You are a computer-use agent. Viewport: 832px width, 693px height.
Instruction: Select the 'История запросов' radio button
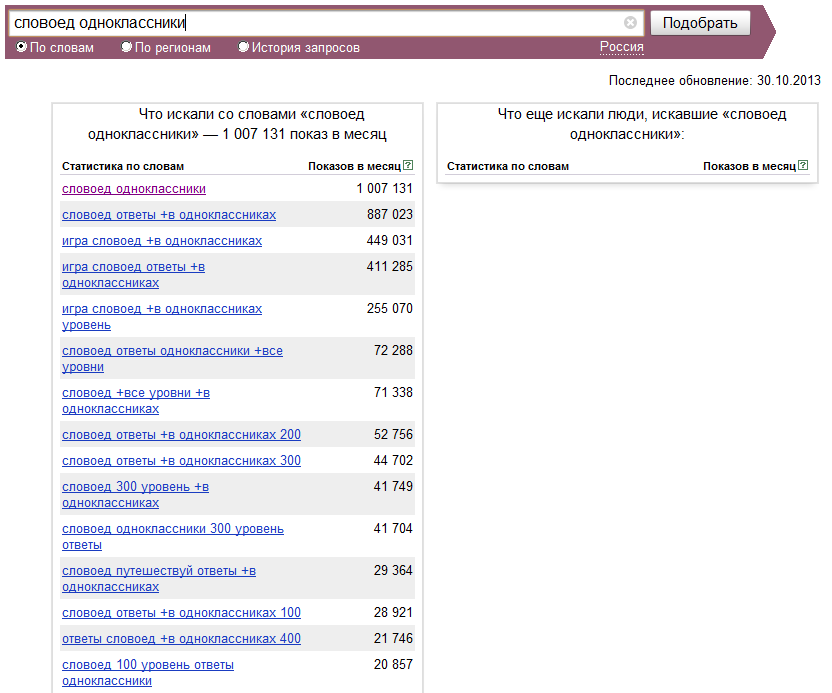243,47
